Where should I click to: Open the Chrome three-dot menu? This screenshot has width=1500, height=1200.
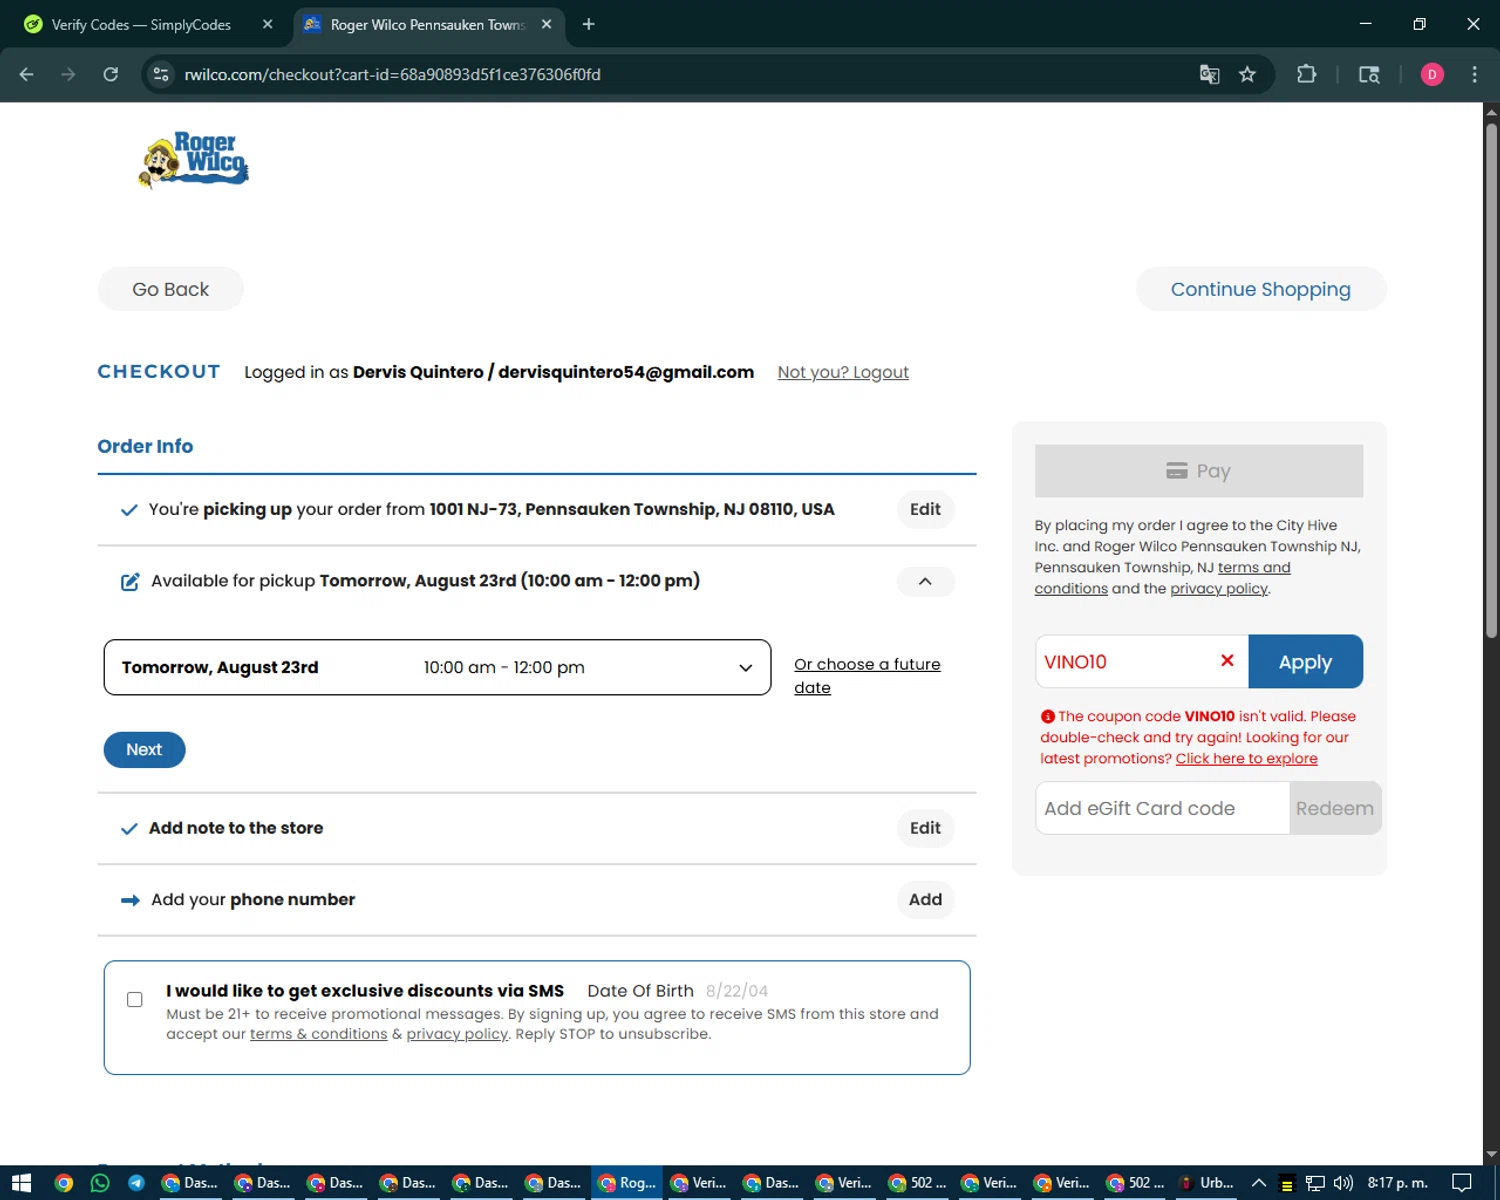(1474, 74)
